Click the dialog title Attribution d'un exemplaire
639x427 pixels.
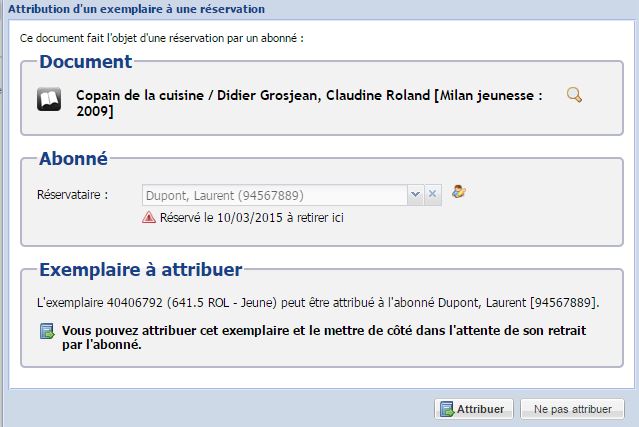coord(137,9)
